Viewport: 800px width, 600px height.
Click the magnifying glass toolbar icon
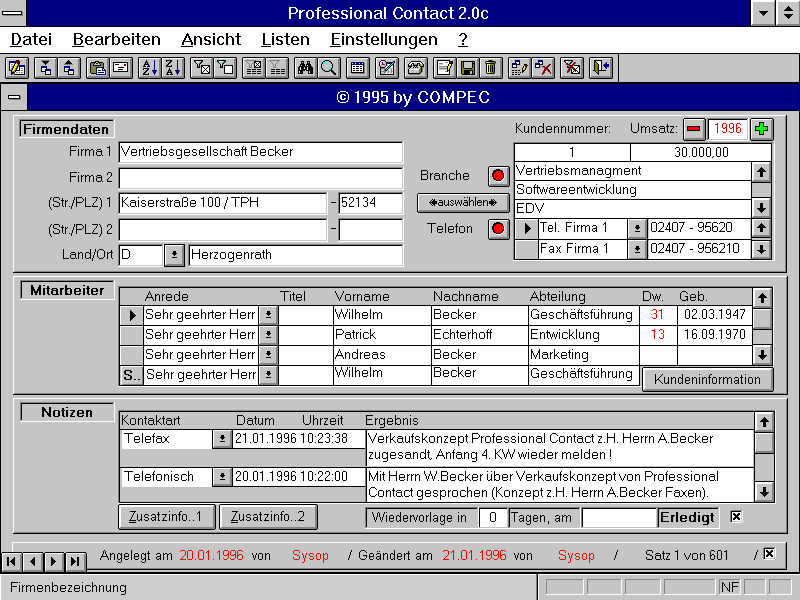click(328, 68)
